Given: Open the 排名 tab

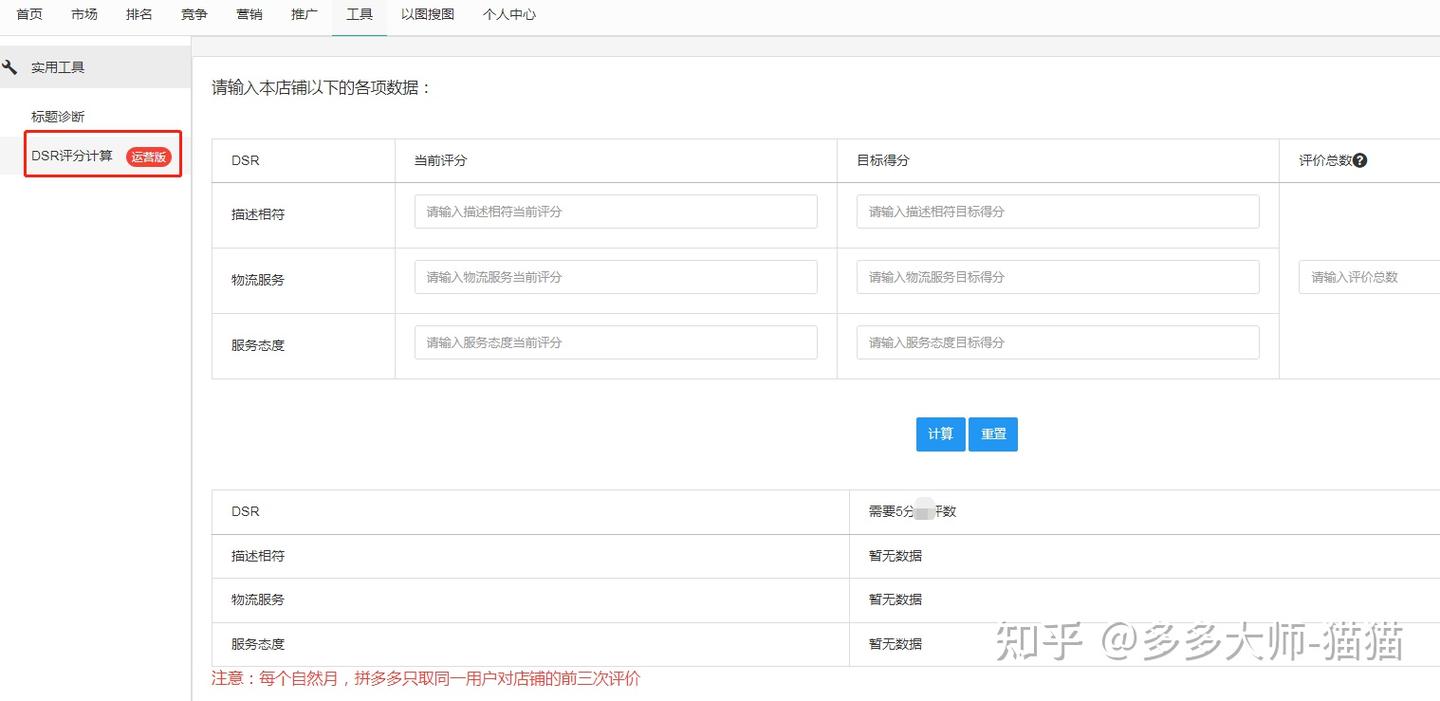Looking at the screenshot, I should point(140,15).
